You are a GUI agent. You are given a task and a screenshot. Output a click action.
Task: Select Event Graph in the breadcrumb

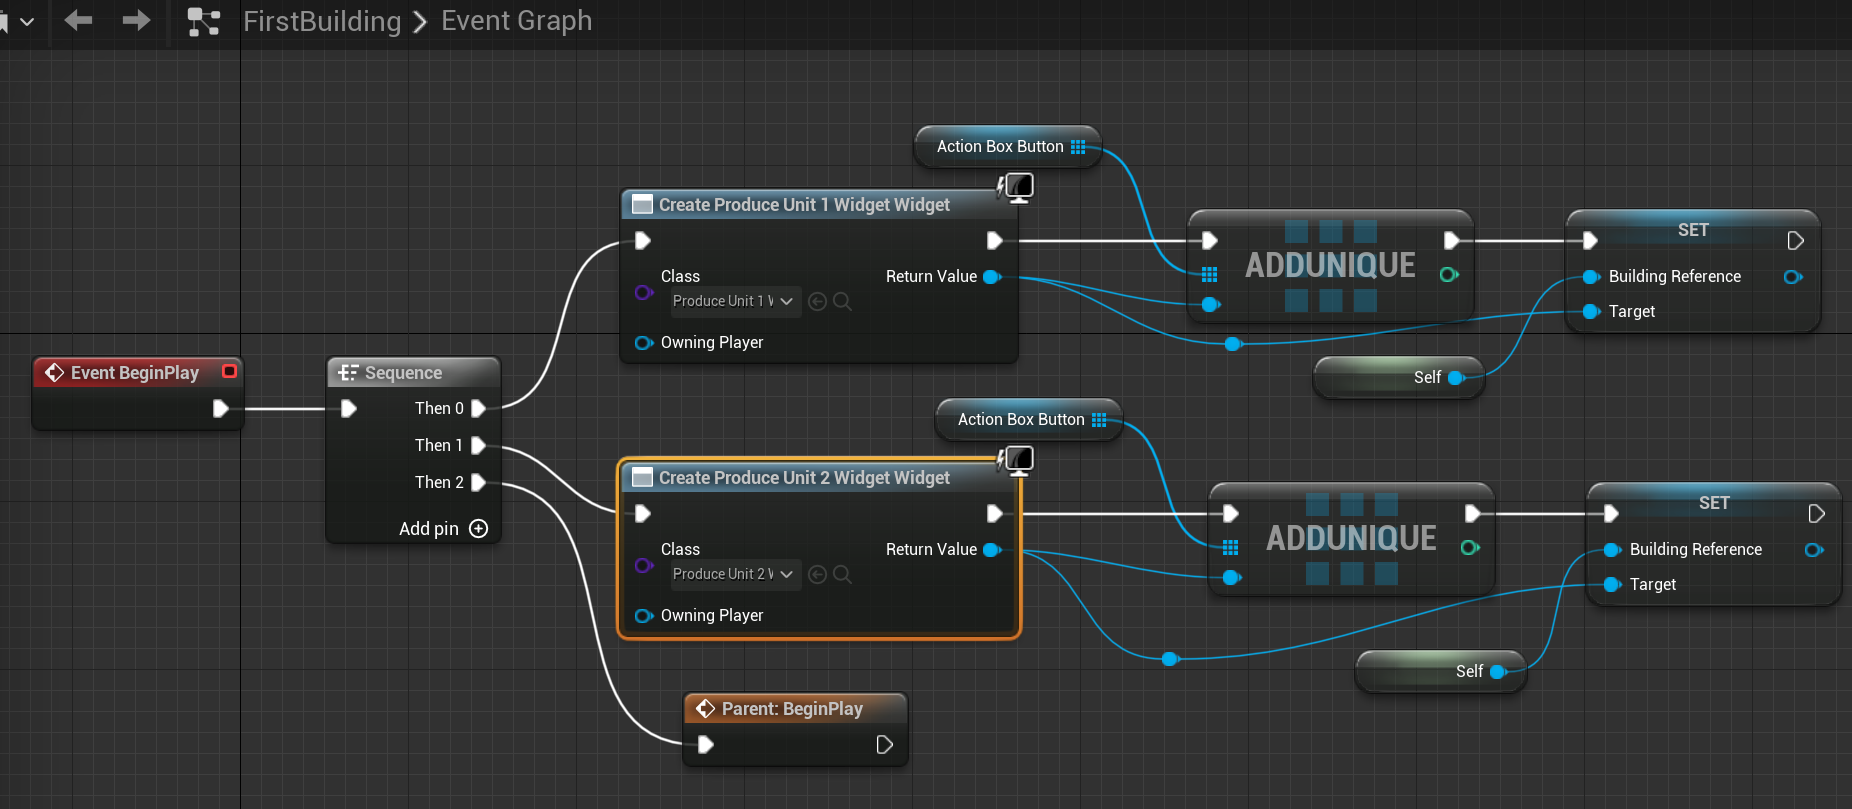pos(516,21)
